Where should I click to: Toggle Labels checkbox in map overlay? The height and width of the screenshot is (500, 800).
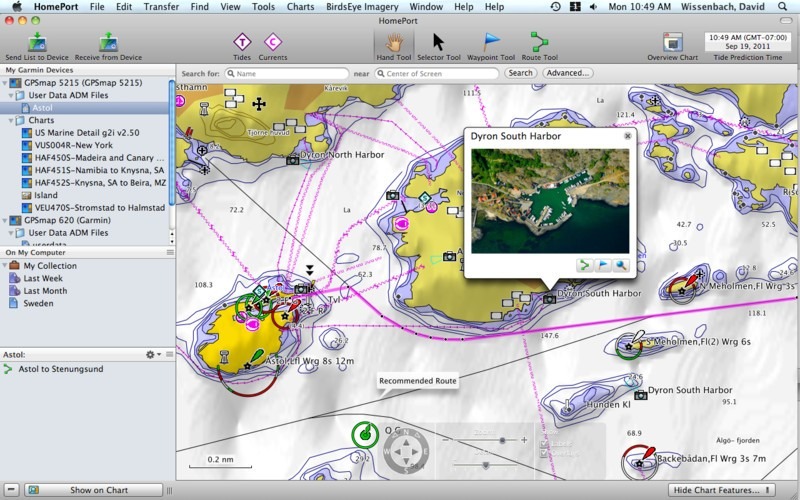[x=544, y=444]
